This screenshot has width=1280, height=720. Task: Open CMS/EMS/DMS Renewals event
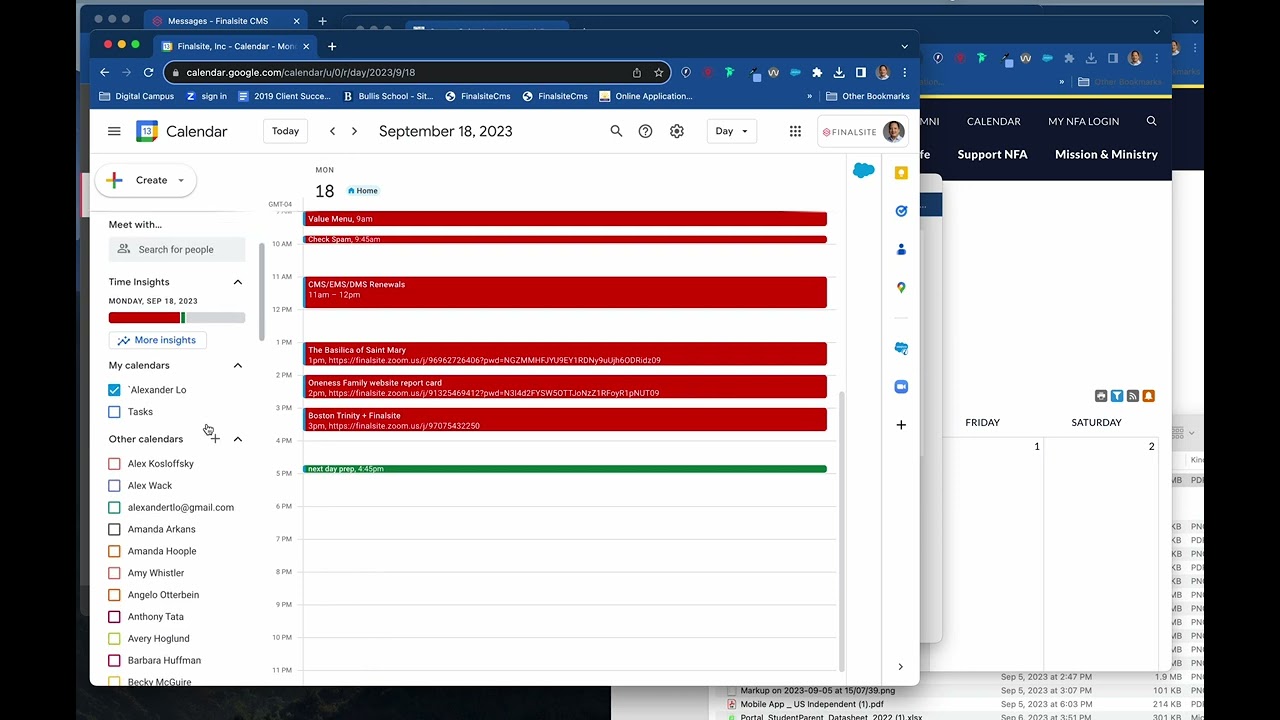tap(565, 292)
